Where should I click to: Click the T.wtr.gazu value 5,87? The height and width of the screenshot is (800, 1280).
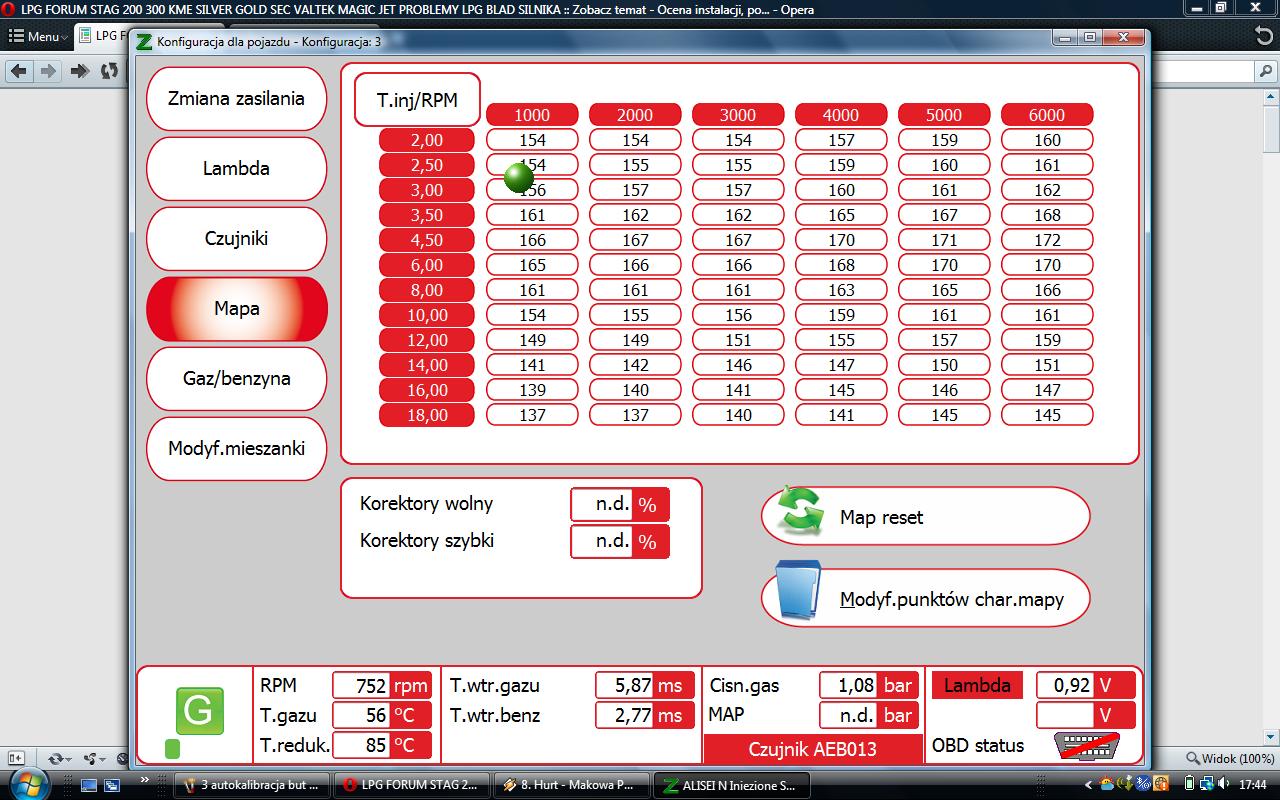pos(625,686)
